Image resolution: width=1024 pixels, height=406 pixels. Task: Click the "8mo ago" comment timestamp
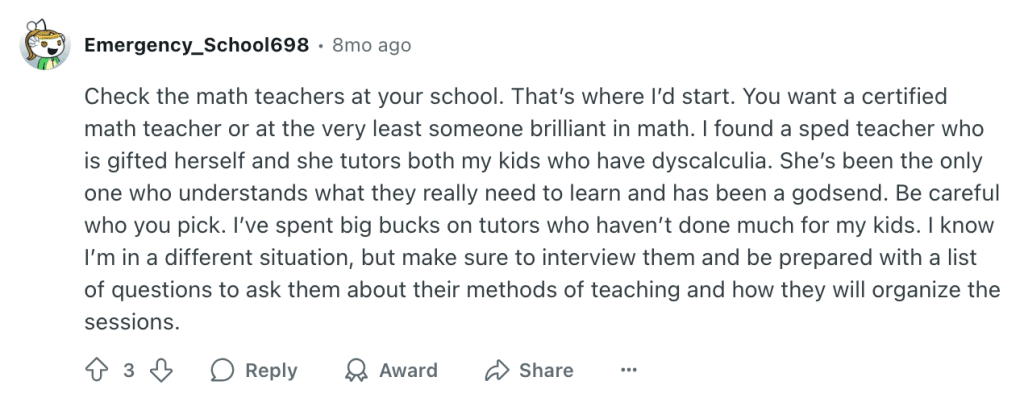(370, 46)
